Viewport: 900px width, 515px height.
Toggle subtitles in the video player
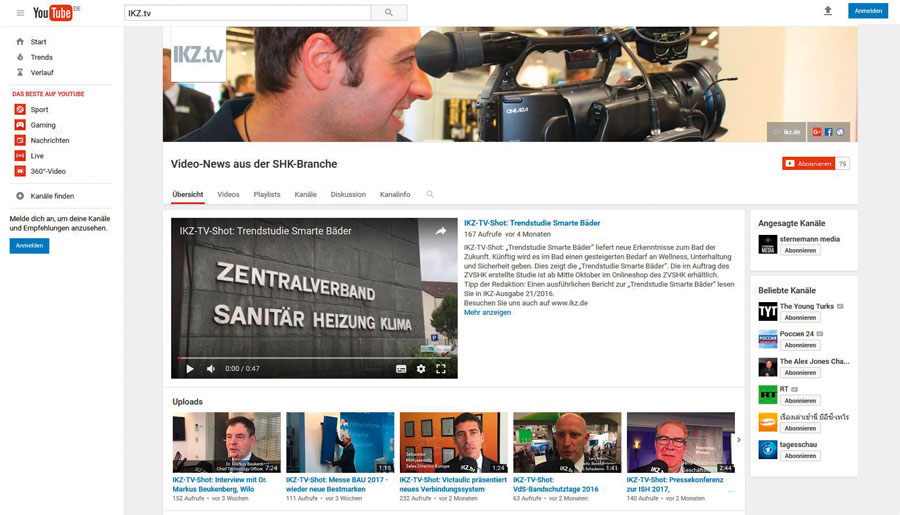click(401, 369)
